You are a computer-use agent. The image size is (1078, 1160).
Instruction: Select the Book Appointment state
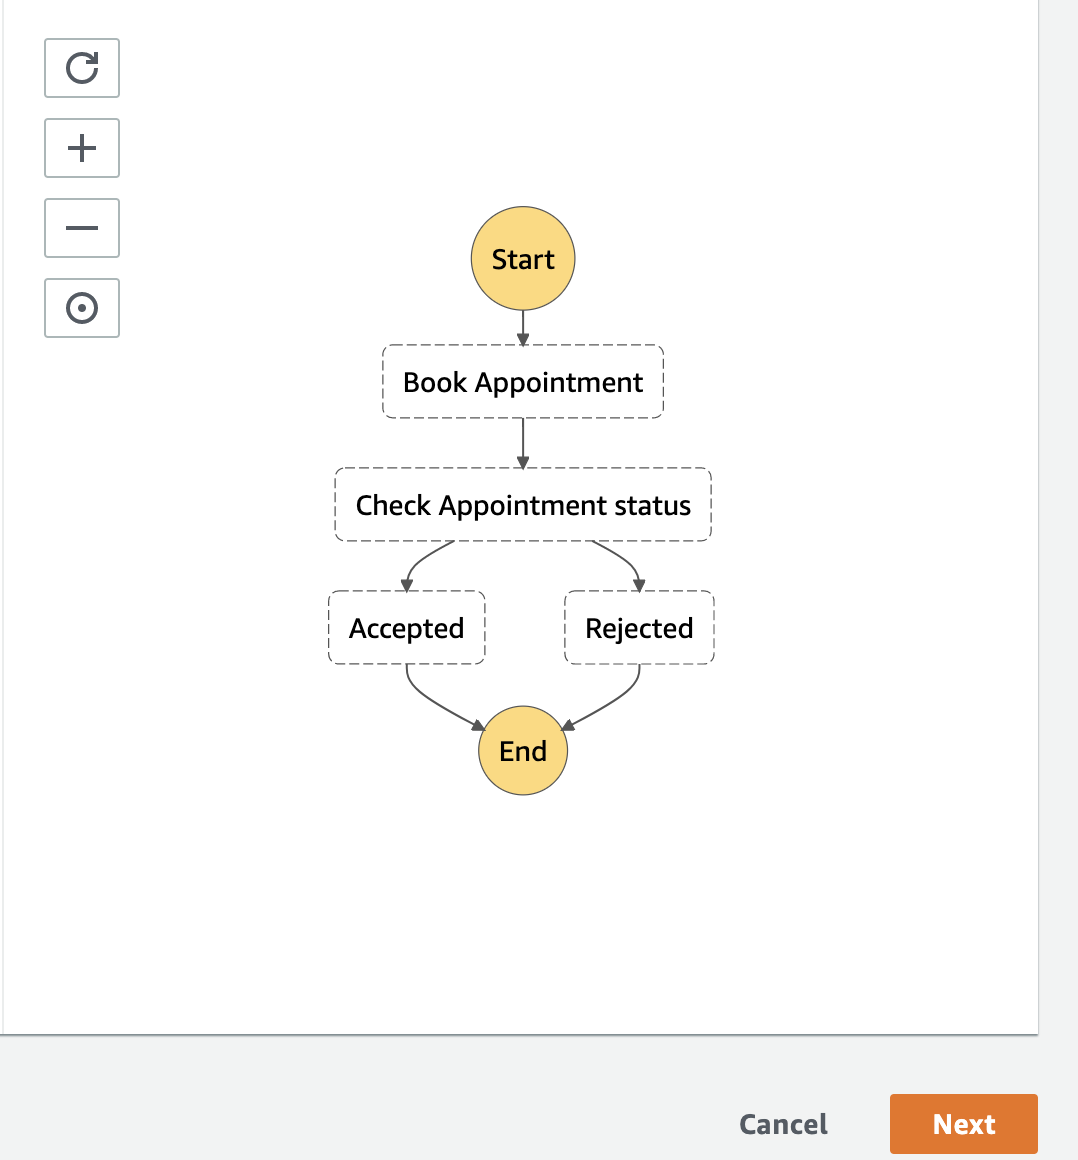(523, 382)
